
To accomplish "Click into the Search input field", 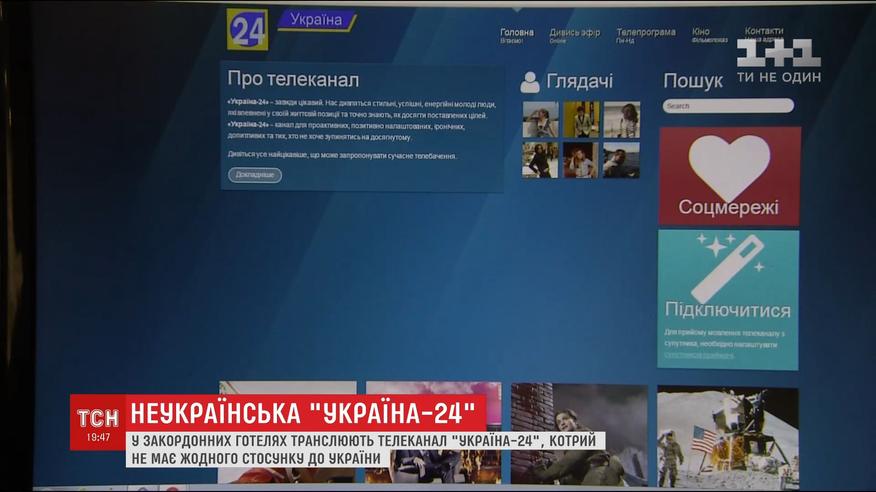I will pos(728,106).
